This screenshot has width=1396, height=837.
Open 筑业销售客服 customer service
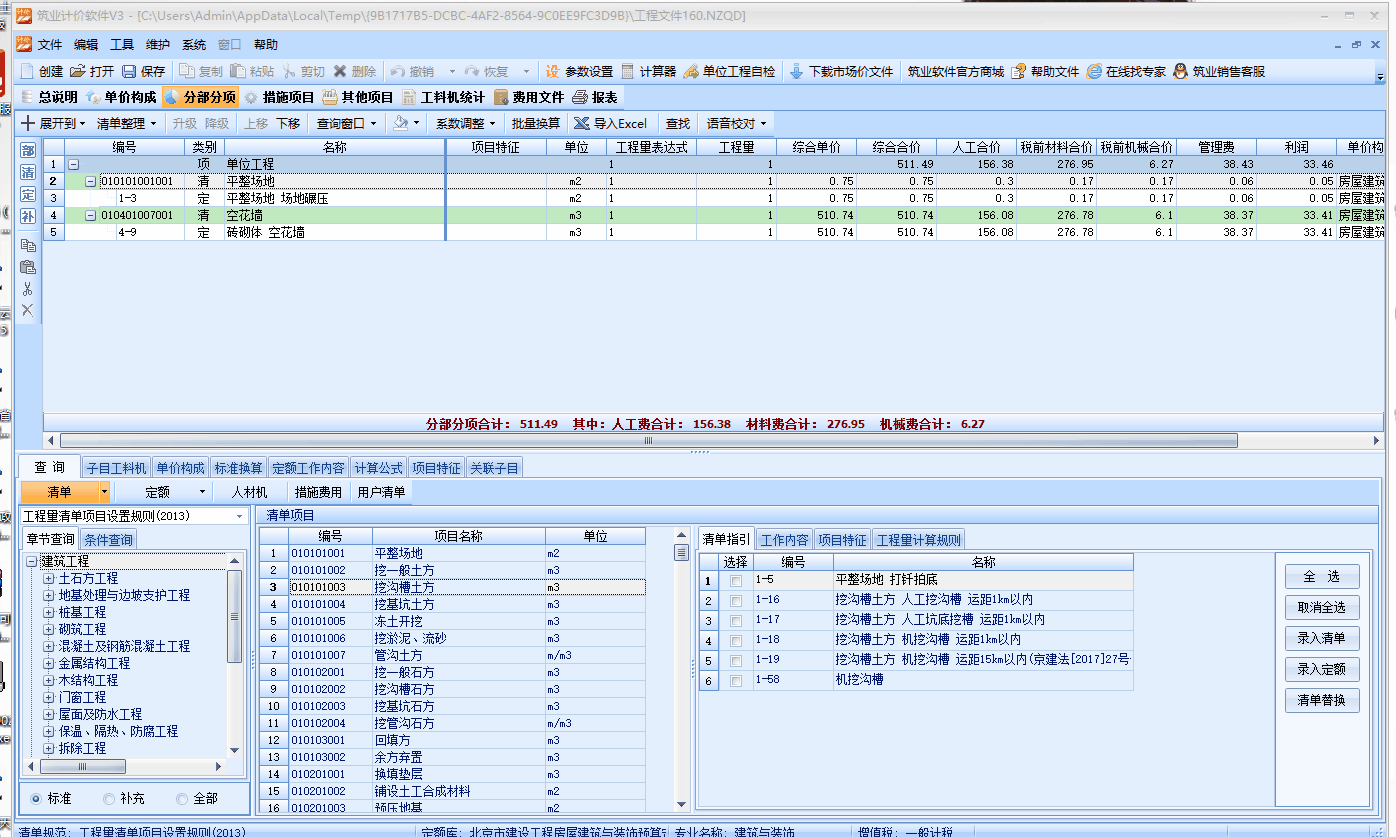coord(1180,72)
